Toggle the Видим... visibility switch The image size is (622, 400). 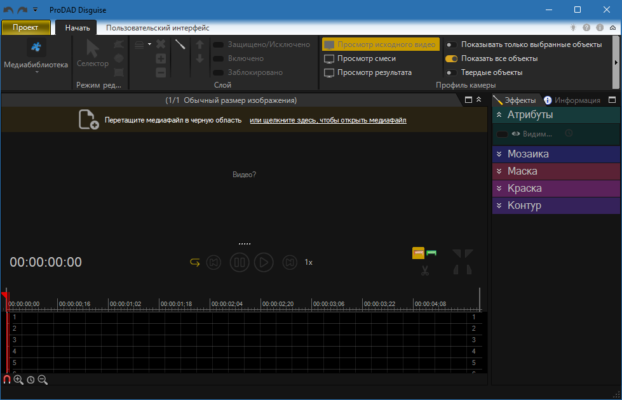pos(502,134)
